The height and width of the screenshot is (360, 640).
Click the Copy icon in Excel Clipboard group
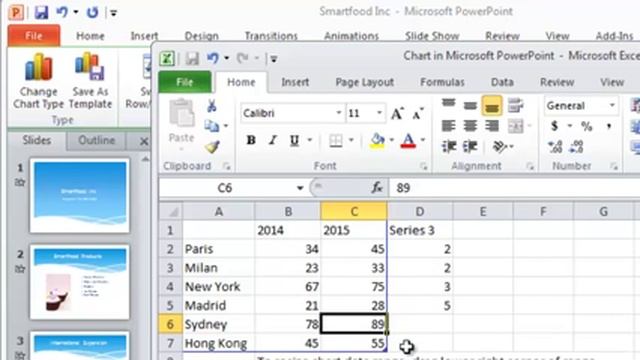coord(211,126)
